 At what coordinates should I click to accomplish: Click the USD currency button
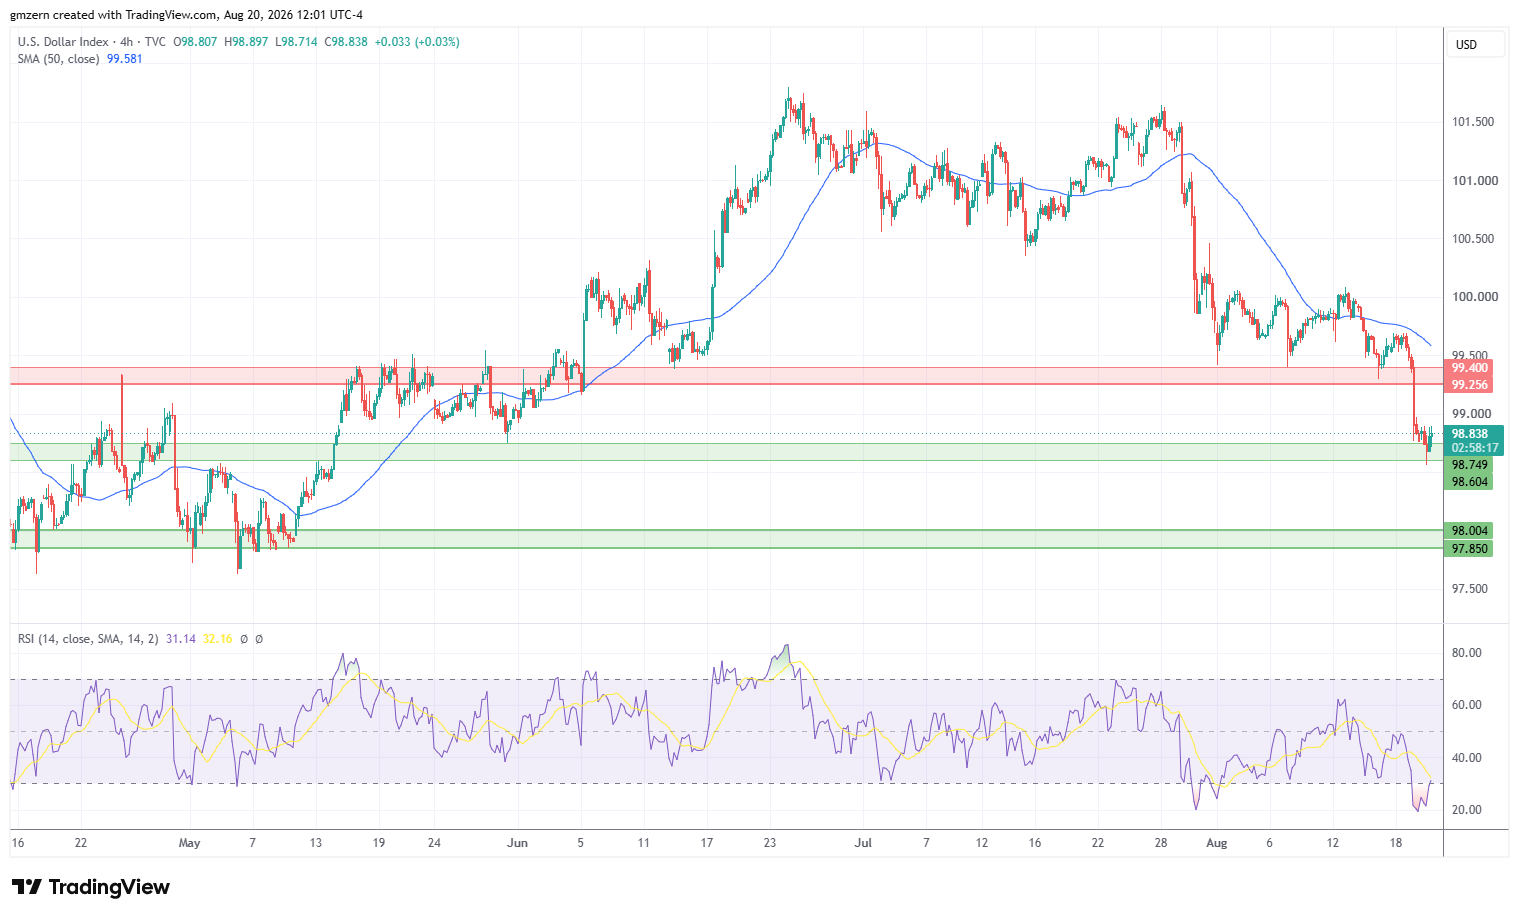(x=1475, y=44)
